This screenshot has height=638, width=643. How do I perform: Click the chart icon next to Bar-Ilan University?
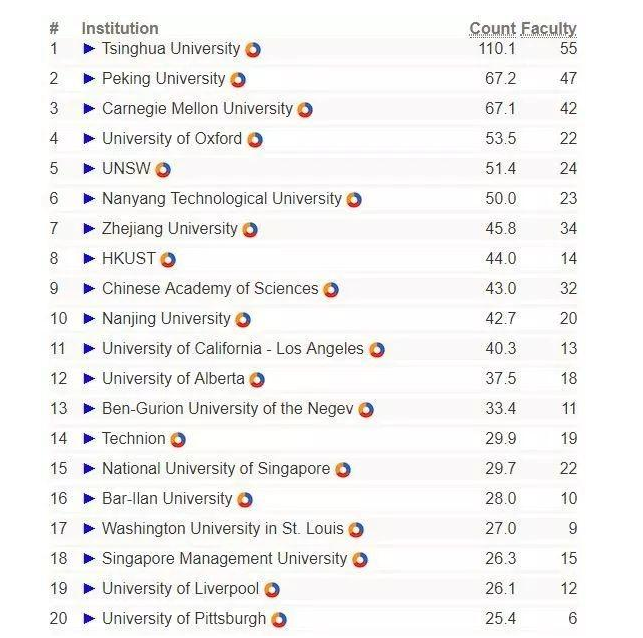(x=245, y=500)
